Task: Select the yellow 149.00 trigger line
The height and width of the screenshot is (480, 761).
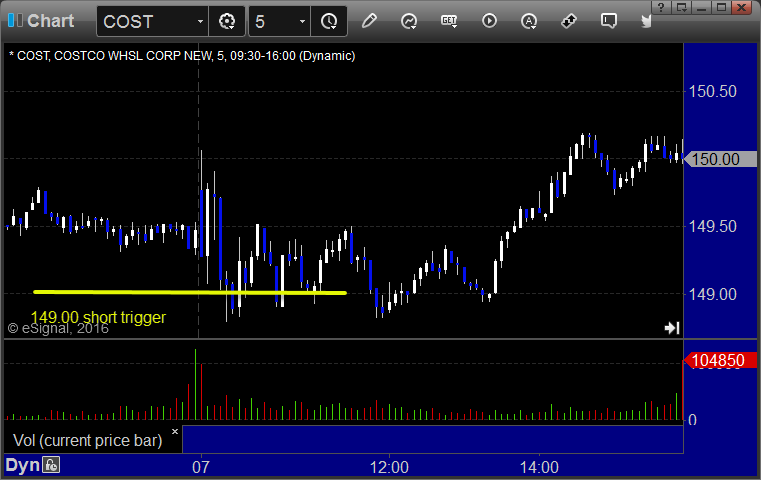Action: point(190,292)
